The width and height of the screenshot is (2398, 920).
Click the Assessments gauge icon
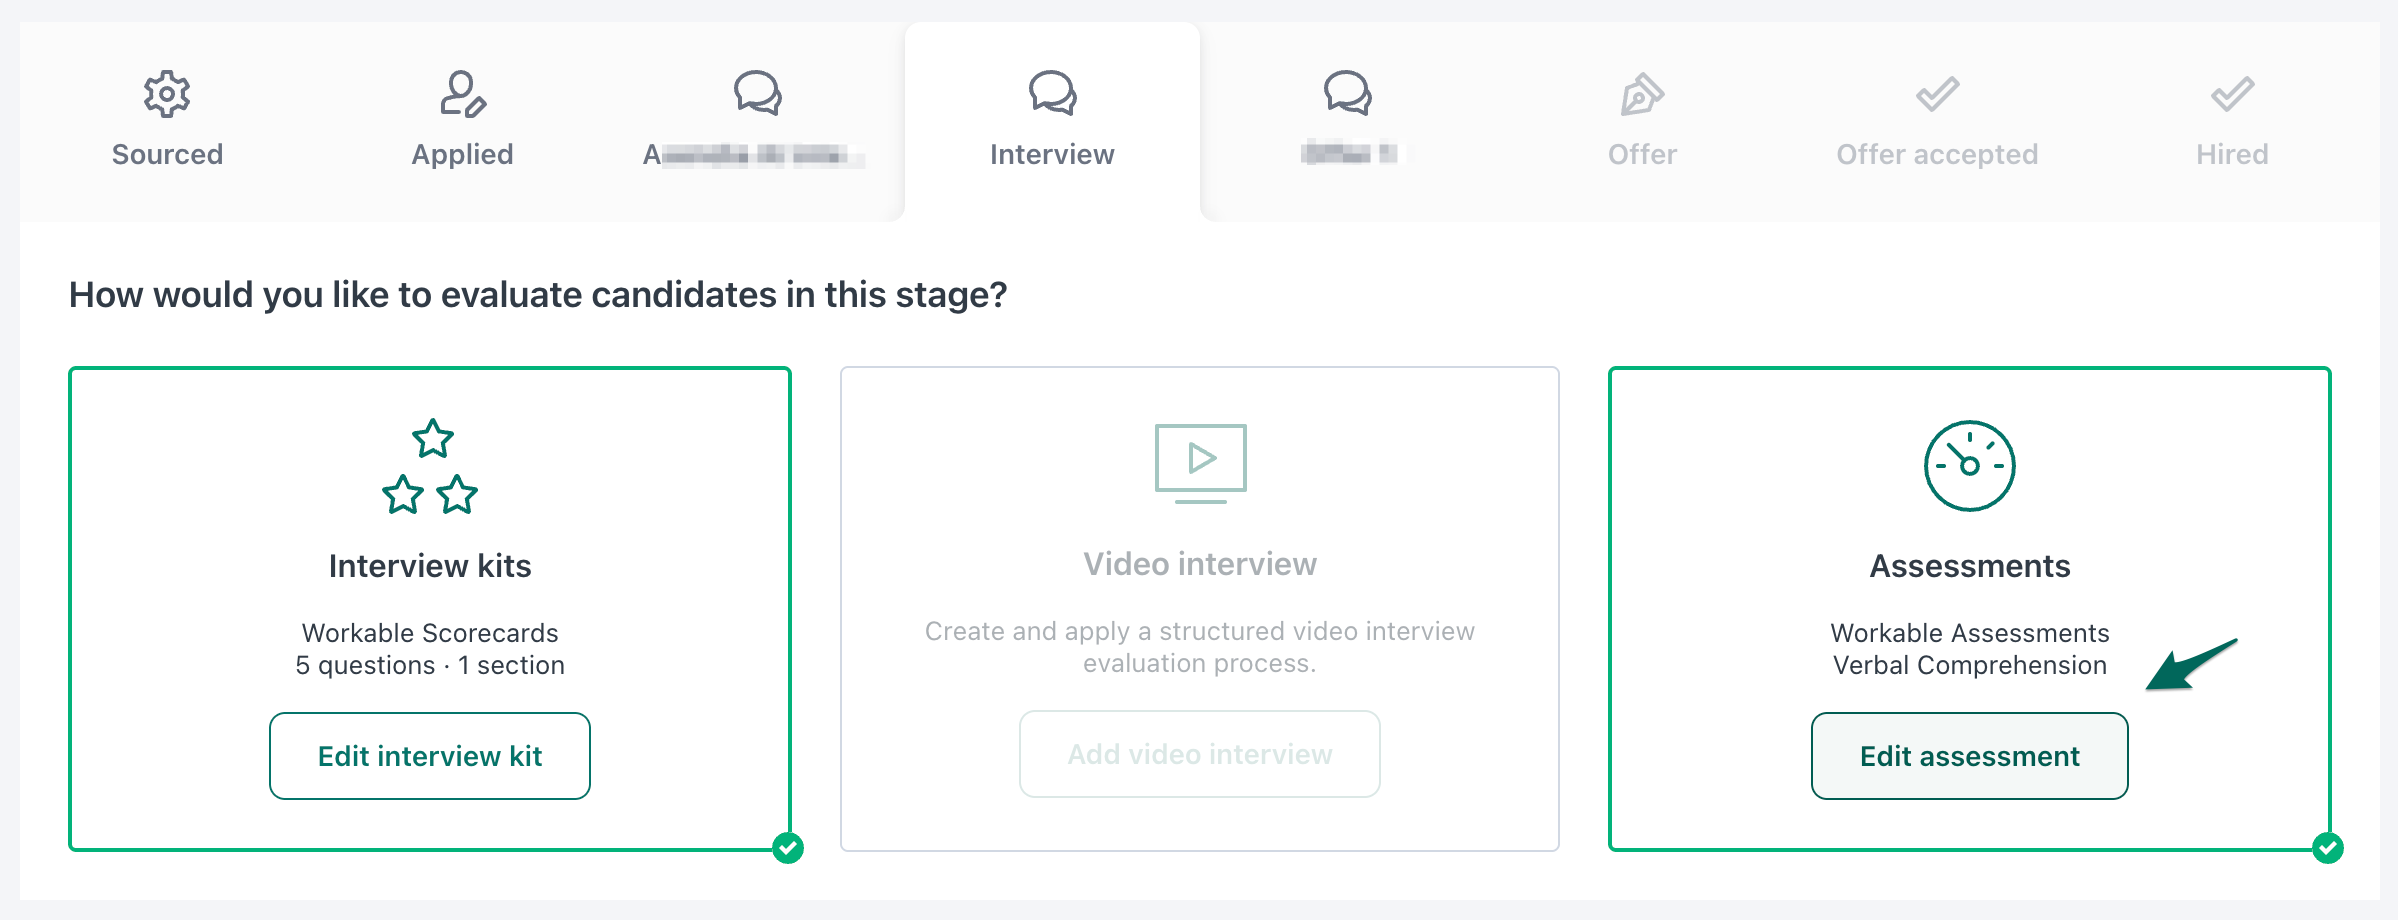pyautogui.click(x=1969, y=466)
